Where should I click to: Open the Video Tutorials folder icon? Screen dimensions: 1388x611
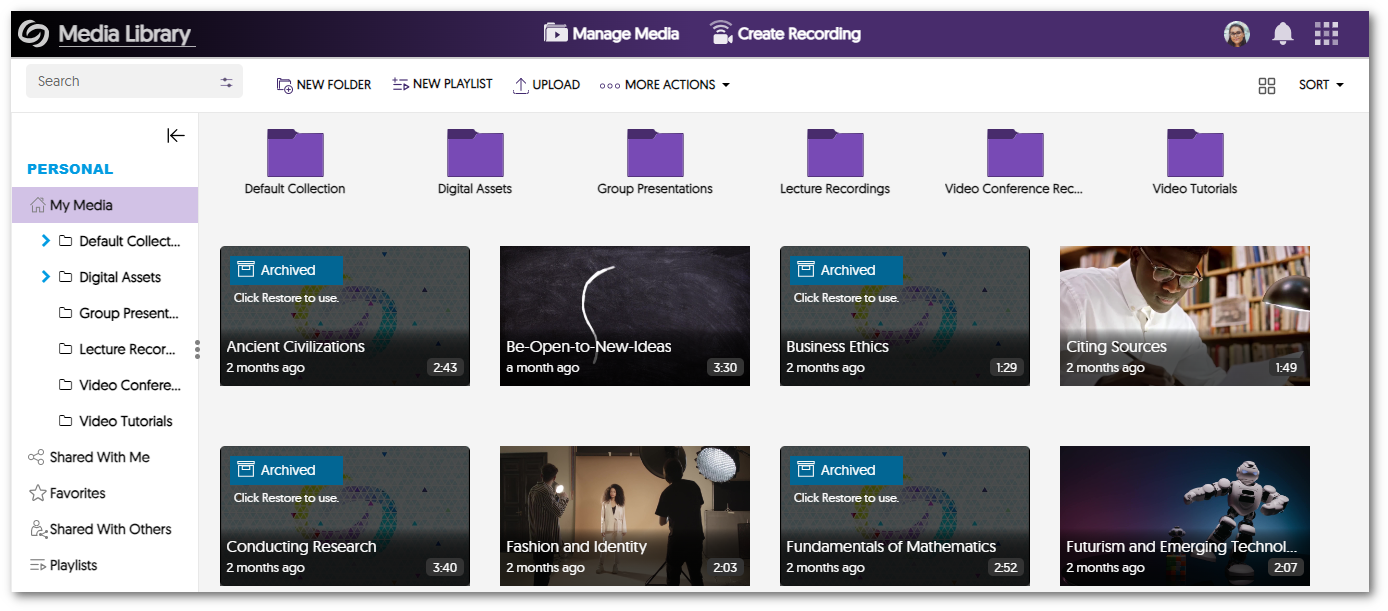[x=1195, y=154]
